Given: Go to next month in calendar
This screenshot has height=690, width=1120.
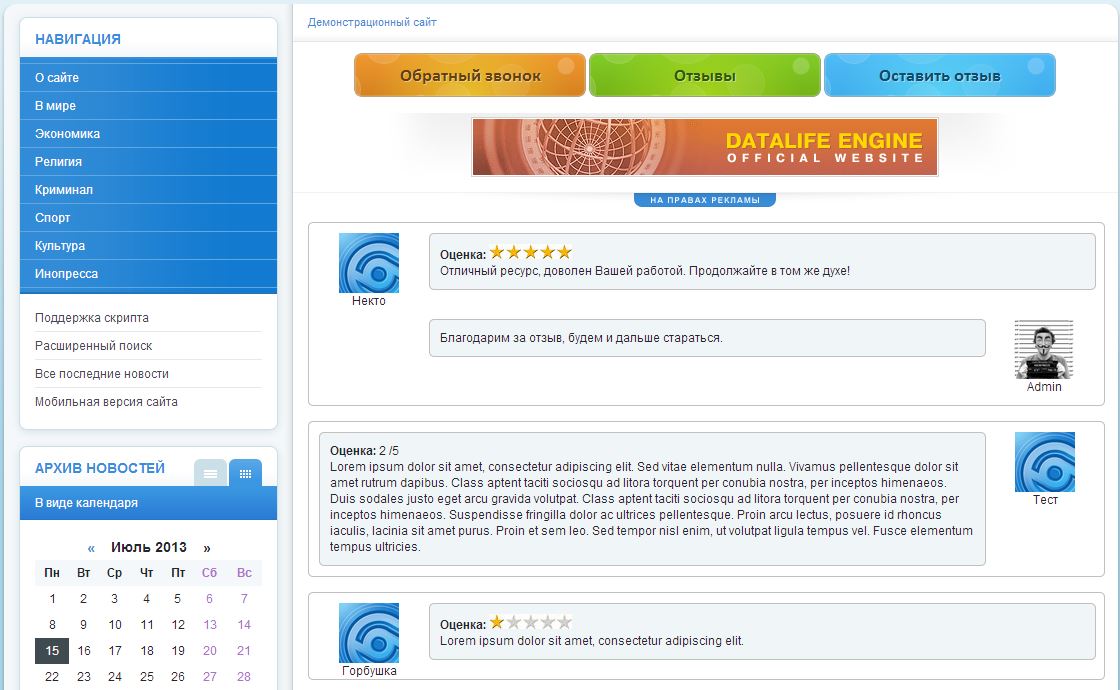Looking at the screenshot, I should coord(207,548).
